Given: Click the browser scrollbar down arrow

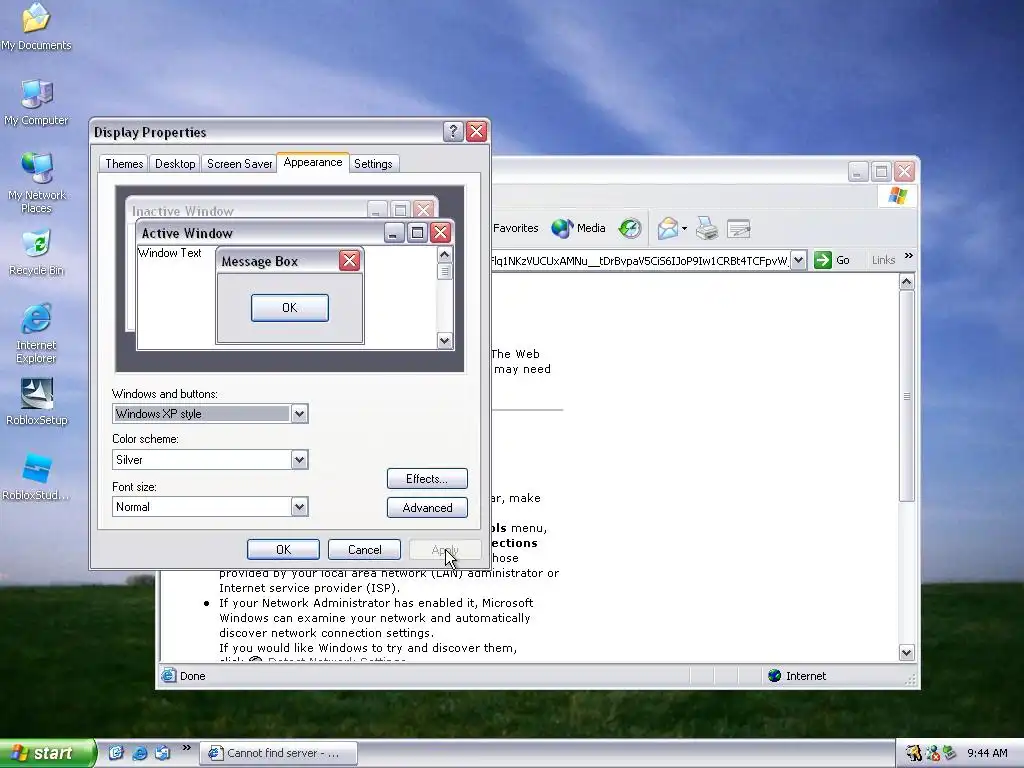Looking at the screenshot, I should click(906, 652).
